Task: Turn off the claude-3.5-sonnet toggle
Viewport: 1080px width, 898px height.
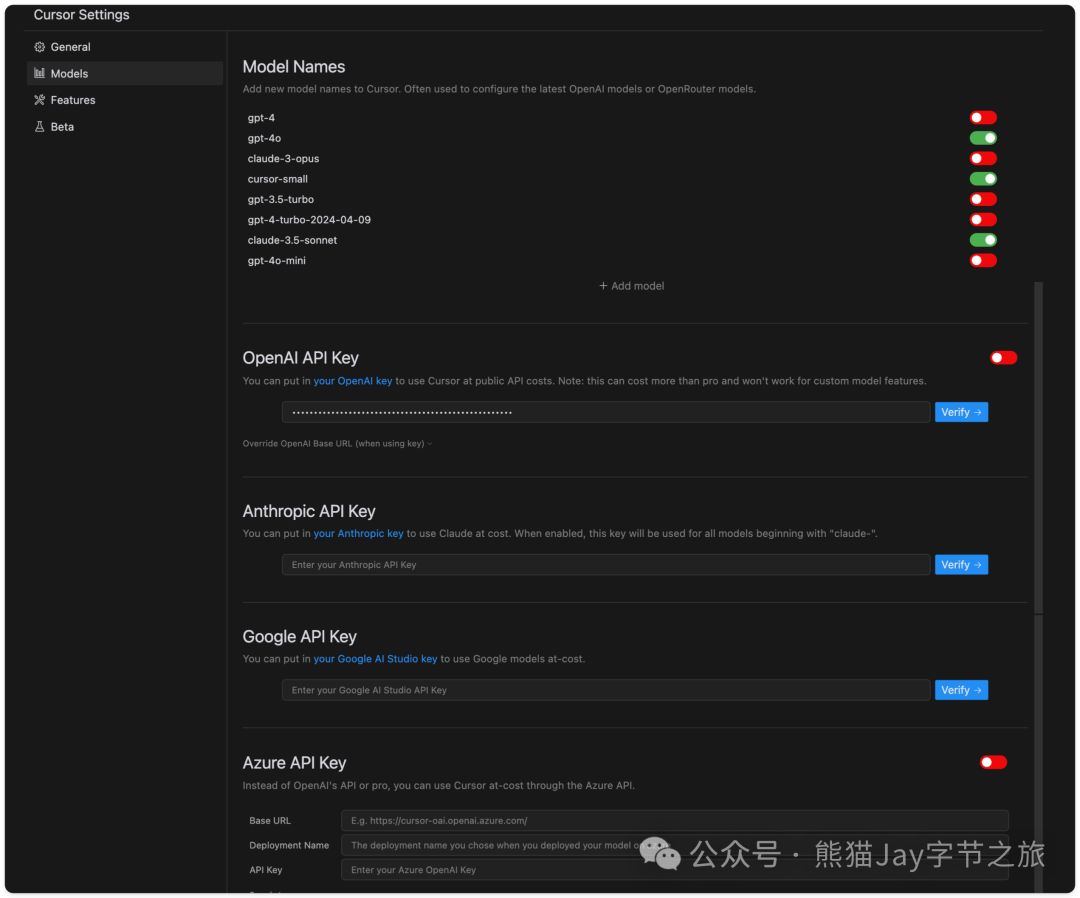Action: 982,239
